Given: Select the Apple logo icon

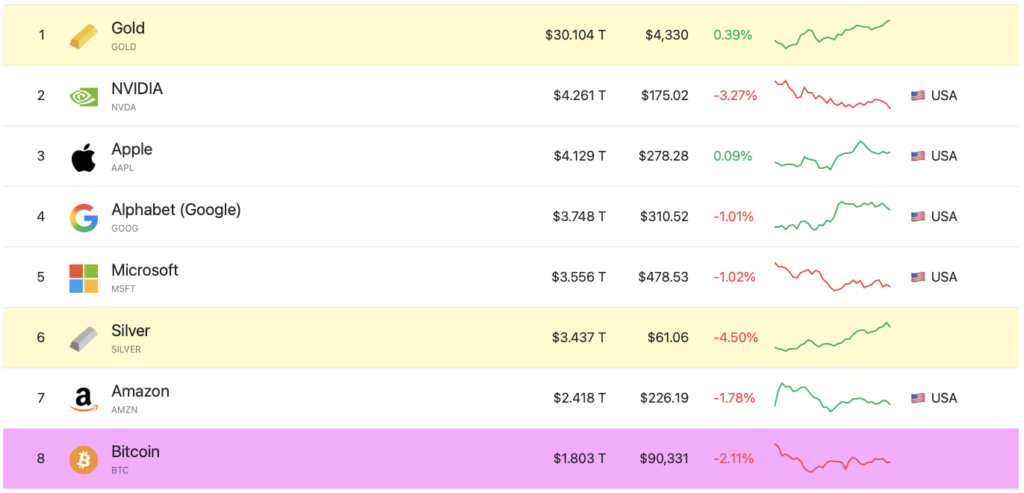Looking at the screenshot, I should [x=84, y=157].
